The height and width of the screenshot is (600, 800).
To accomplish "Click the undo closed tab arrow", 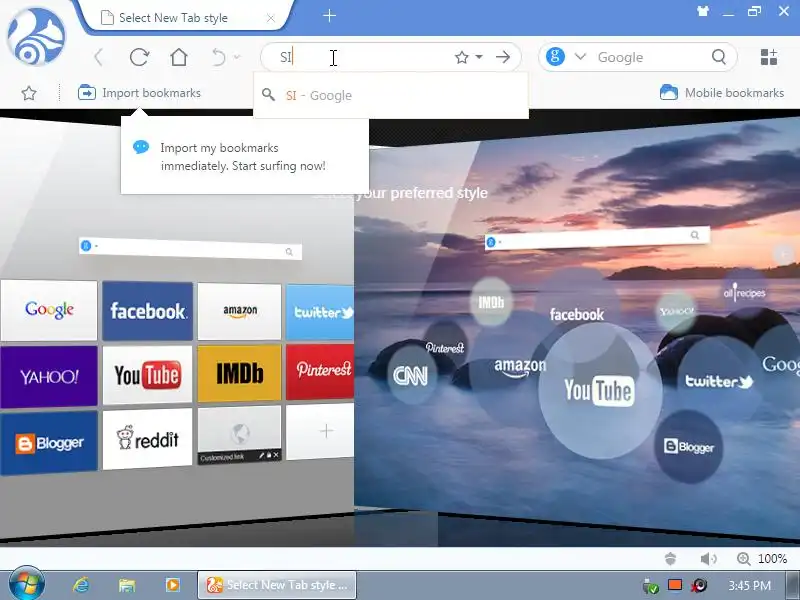I will coord(219,57).
